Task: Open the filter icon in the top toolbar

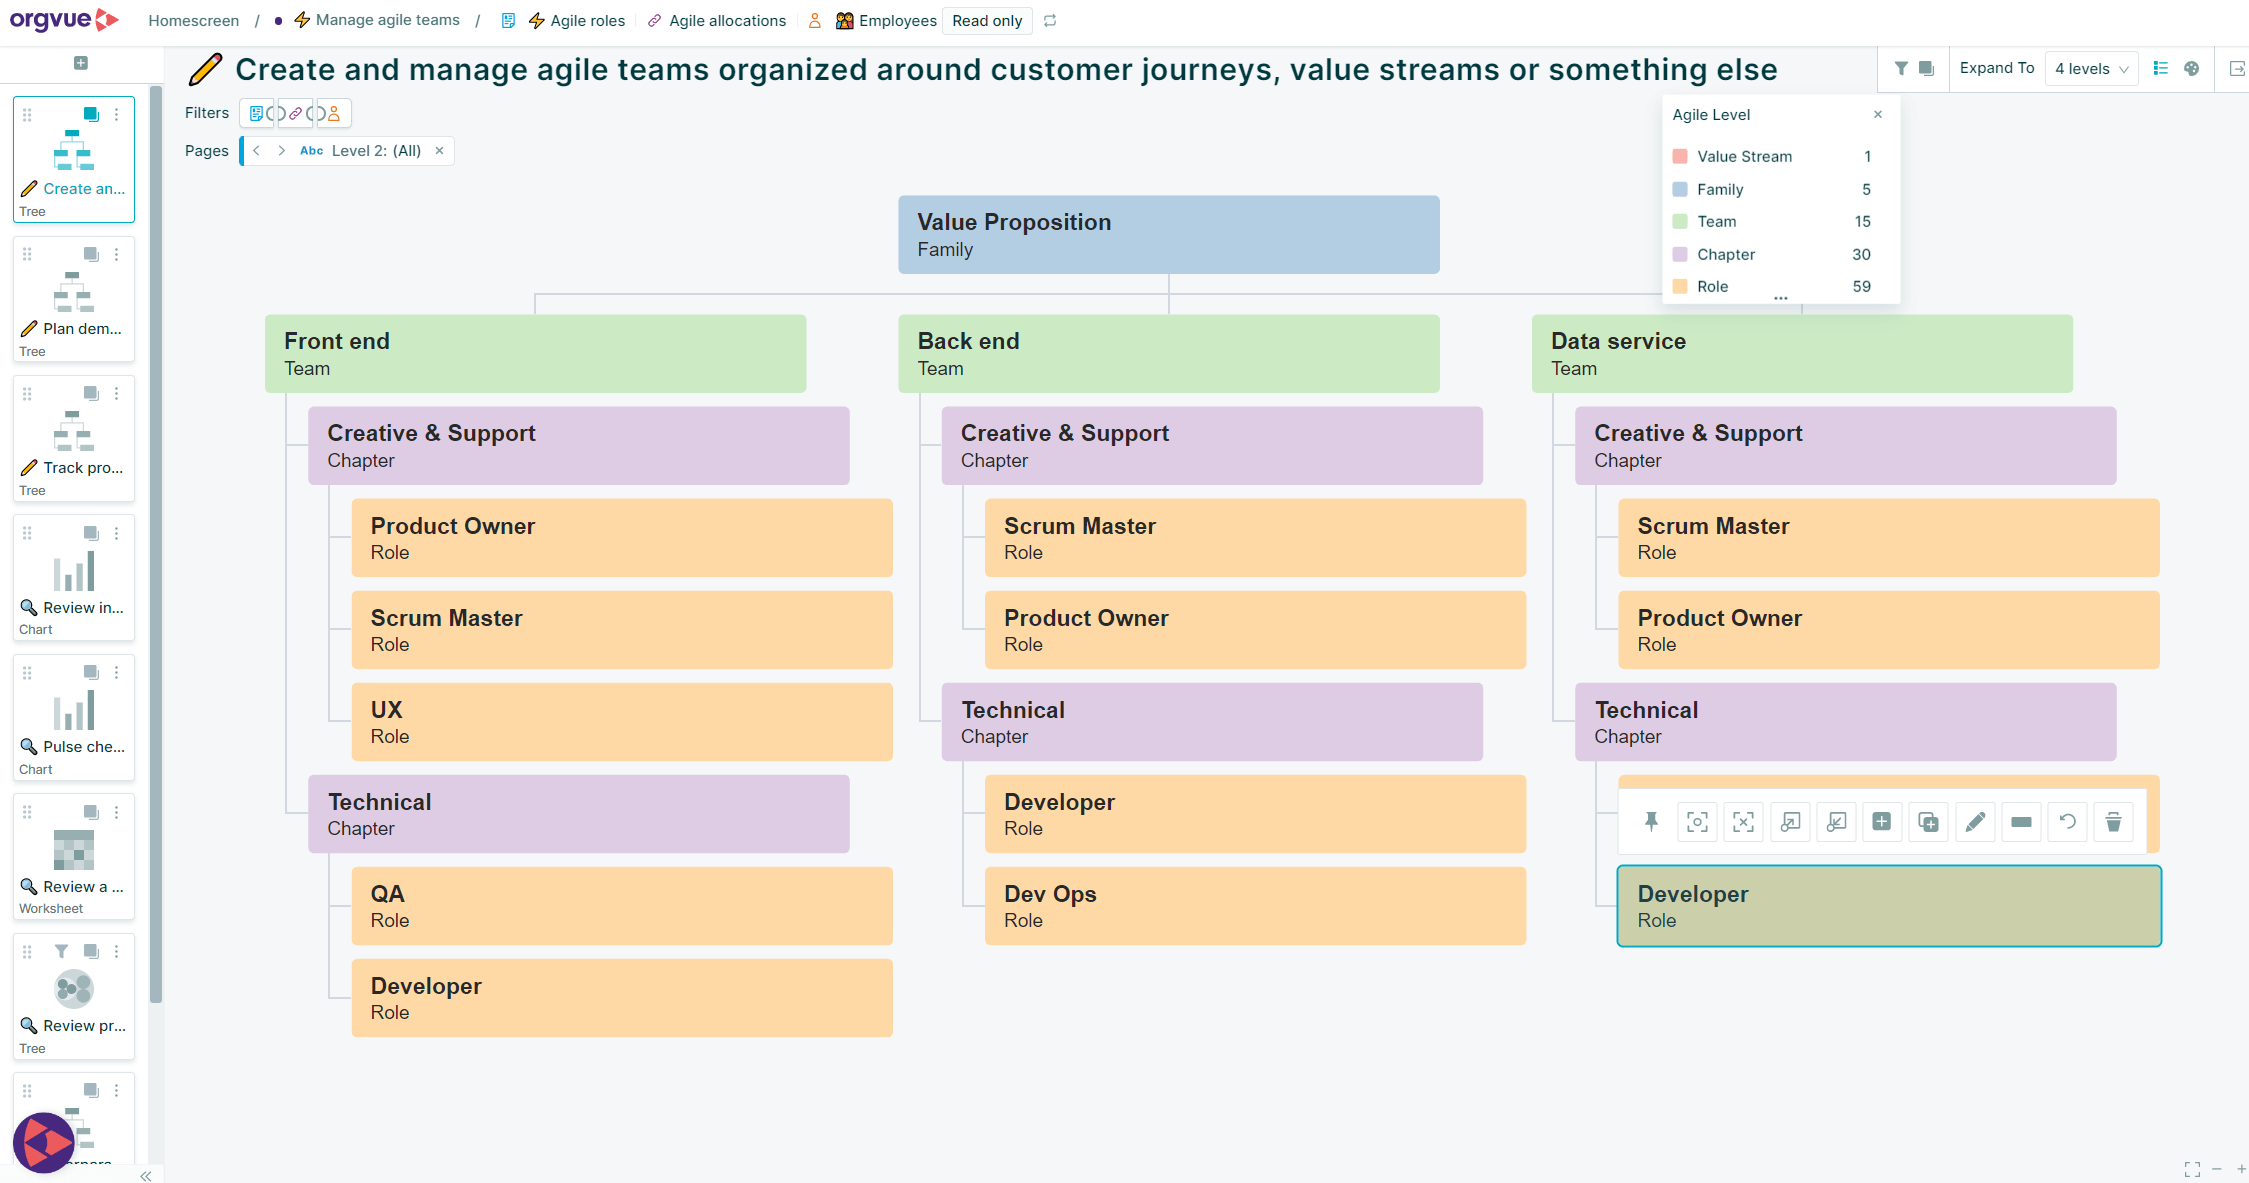Action: 1901,68
